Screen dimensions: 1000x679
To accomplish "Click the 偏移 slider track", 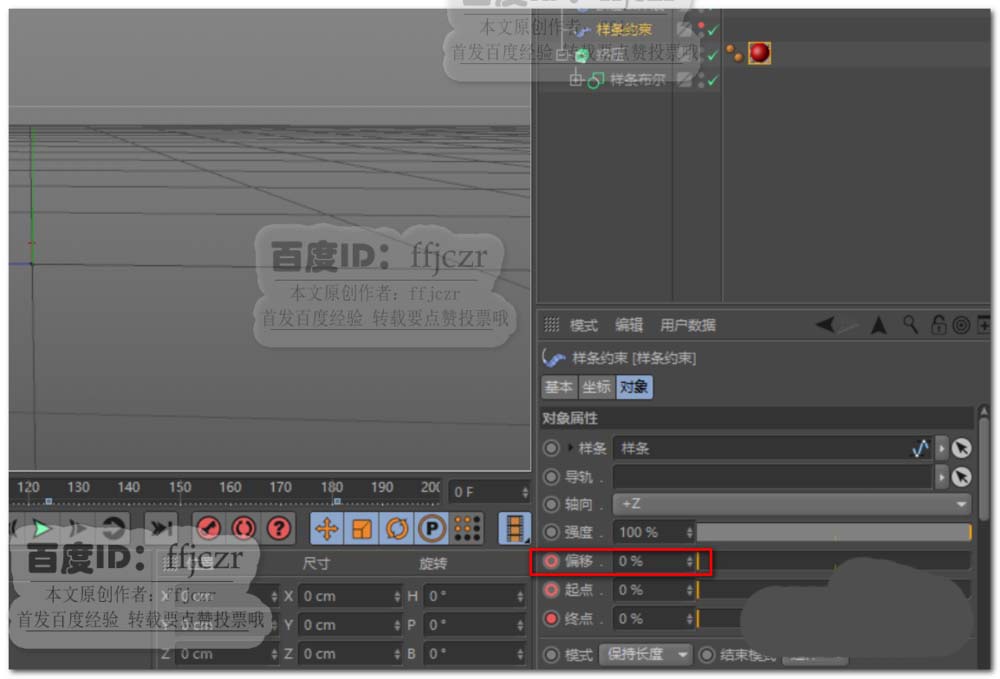I will click(834, 561).
